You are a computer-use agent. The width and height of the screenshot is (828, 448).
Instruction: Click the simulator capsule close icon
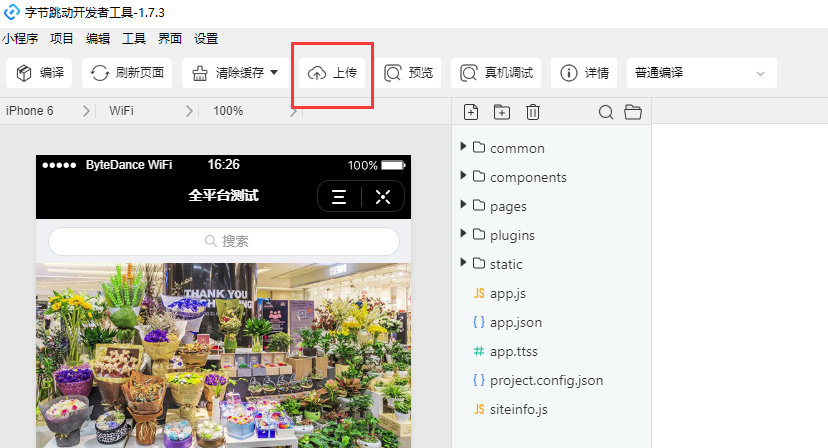[x=383, y=197]
